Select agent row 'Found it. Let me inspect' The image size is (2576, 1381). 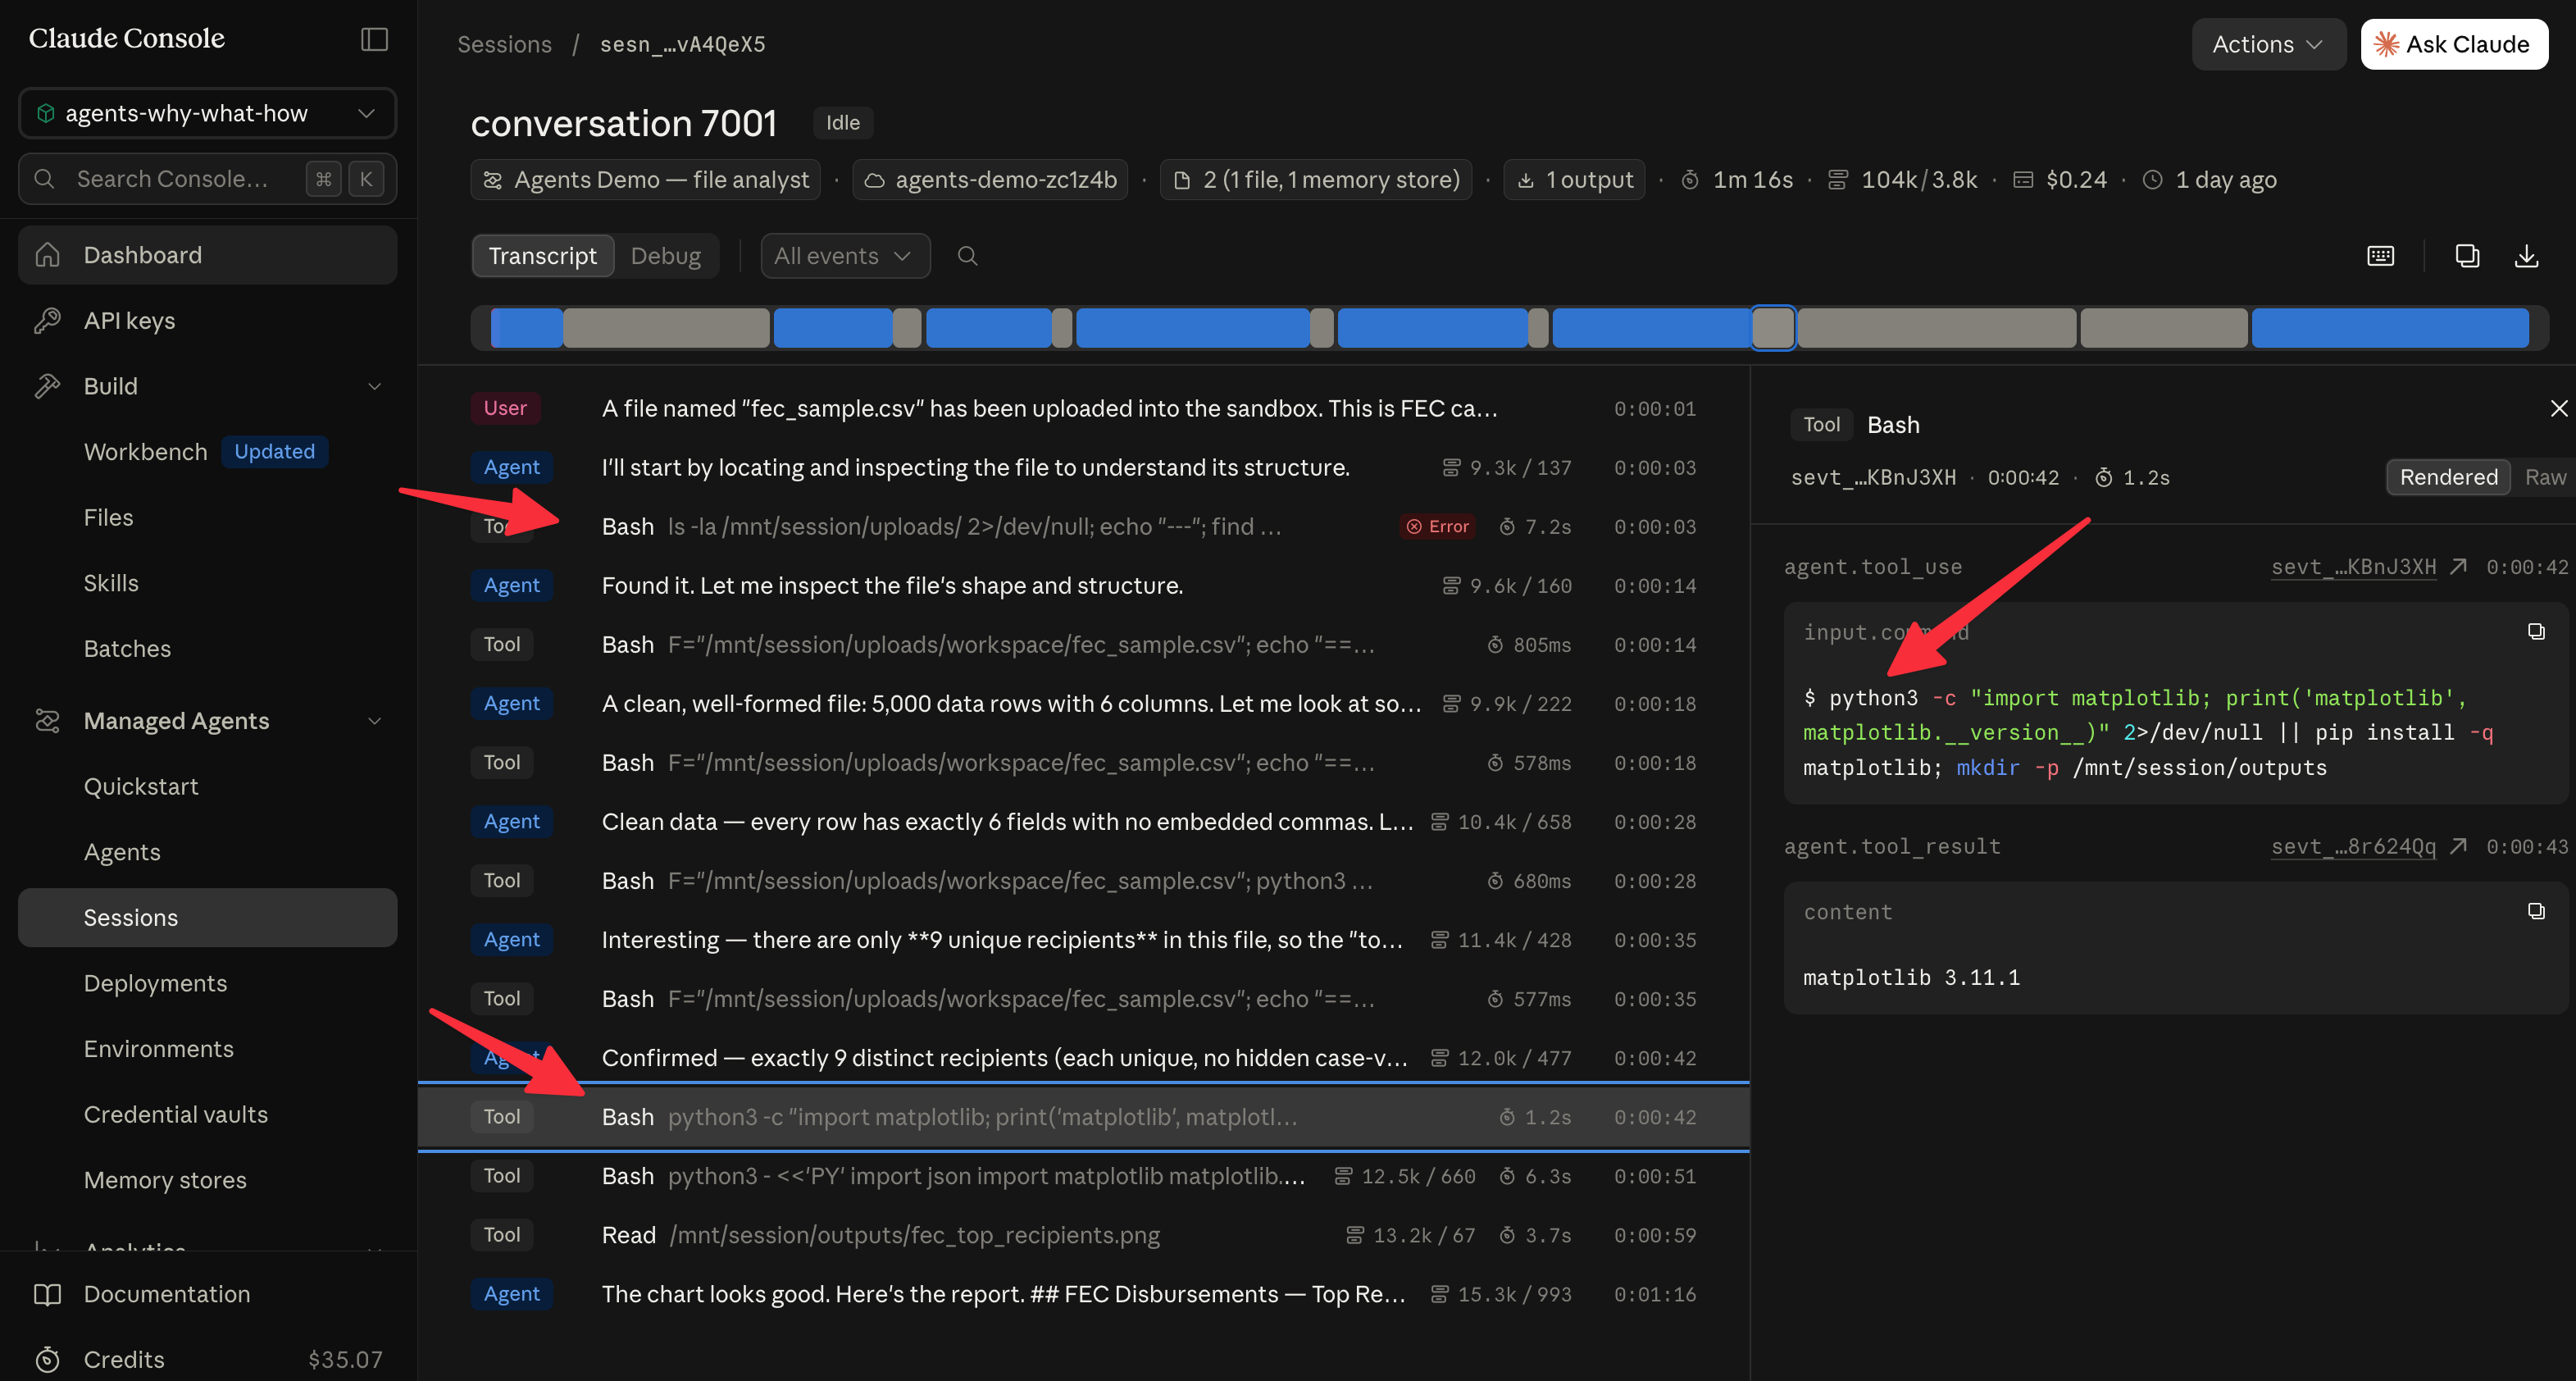[1083, 585]
